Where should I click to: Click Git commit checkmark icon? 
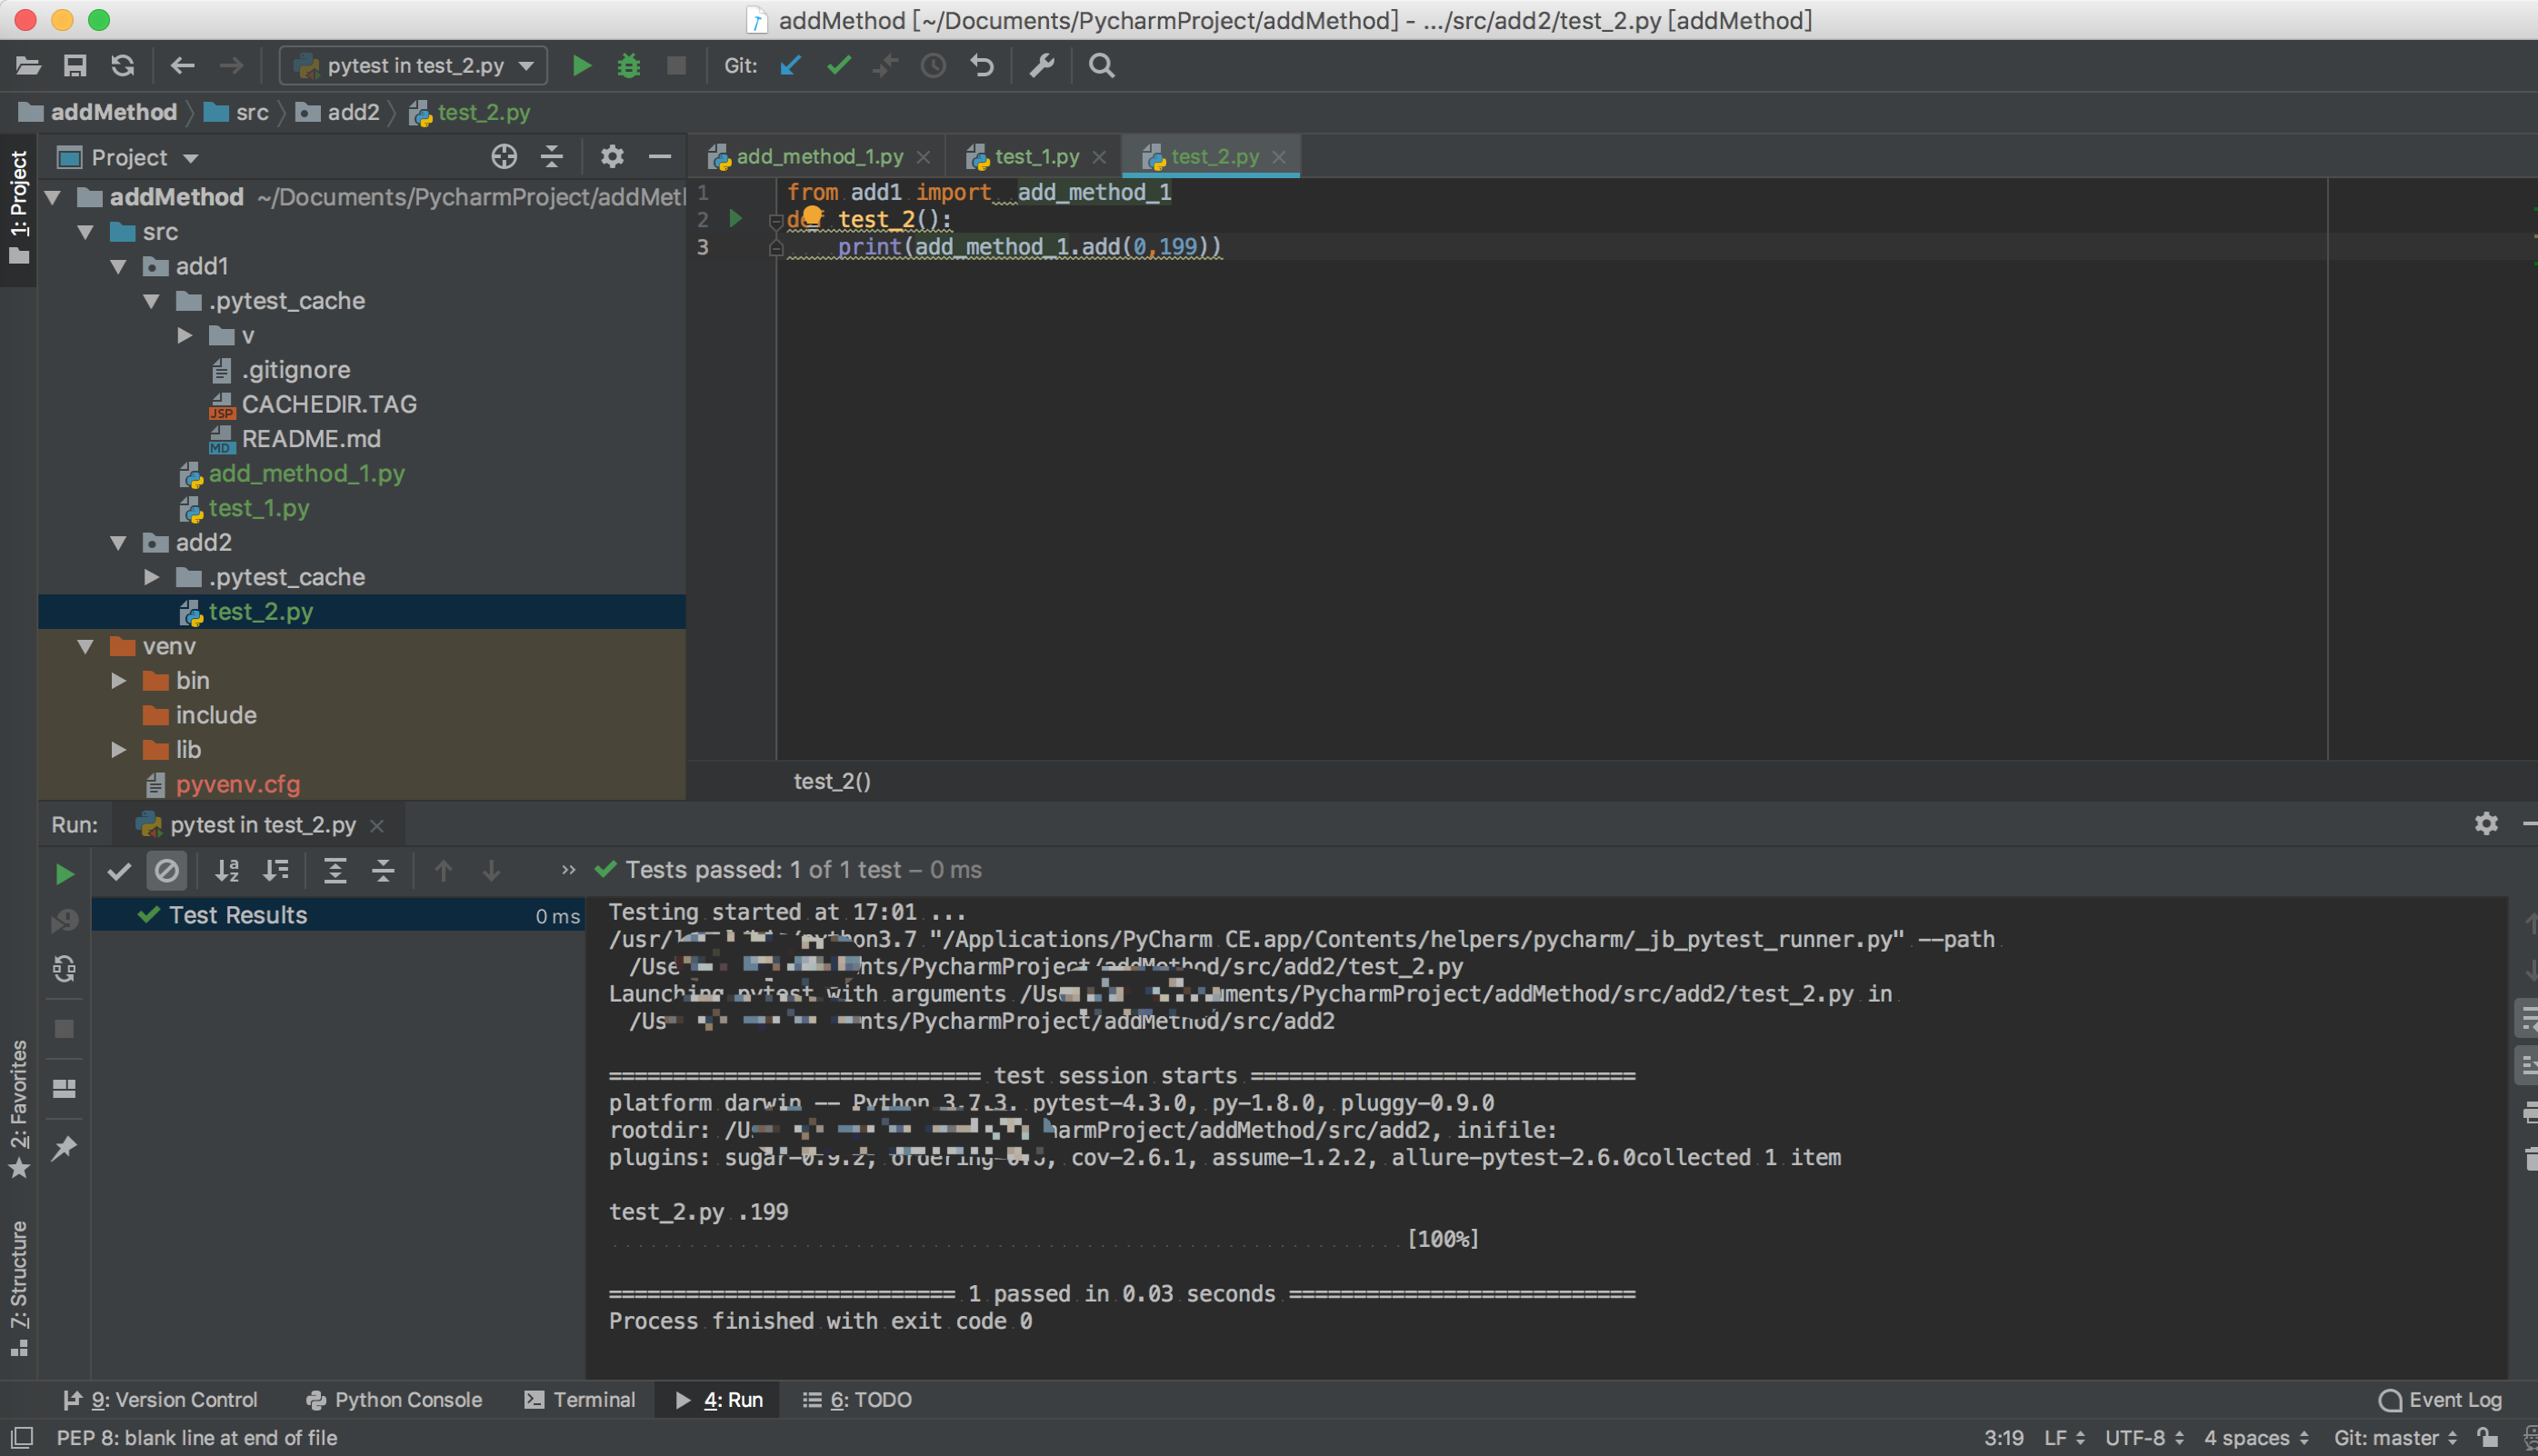tap(838, 66)
